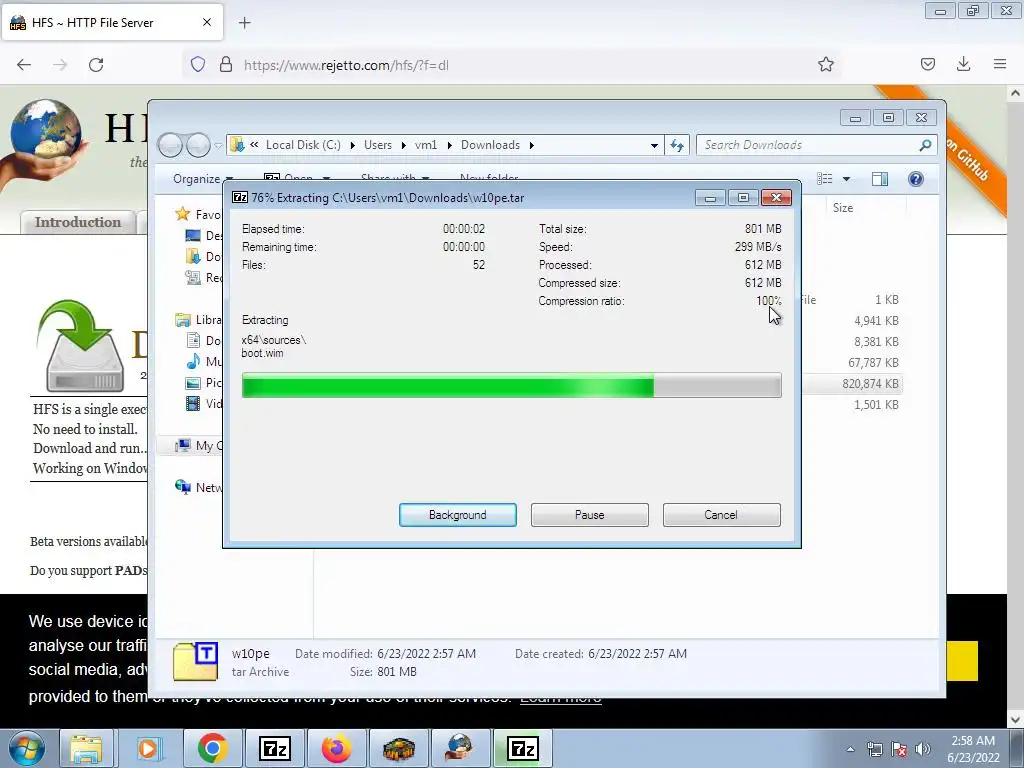Close the HFS HTTP File Server tab
The height and width of the screenshot is (768, 1024).
pos(207,22)
